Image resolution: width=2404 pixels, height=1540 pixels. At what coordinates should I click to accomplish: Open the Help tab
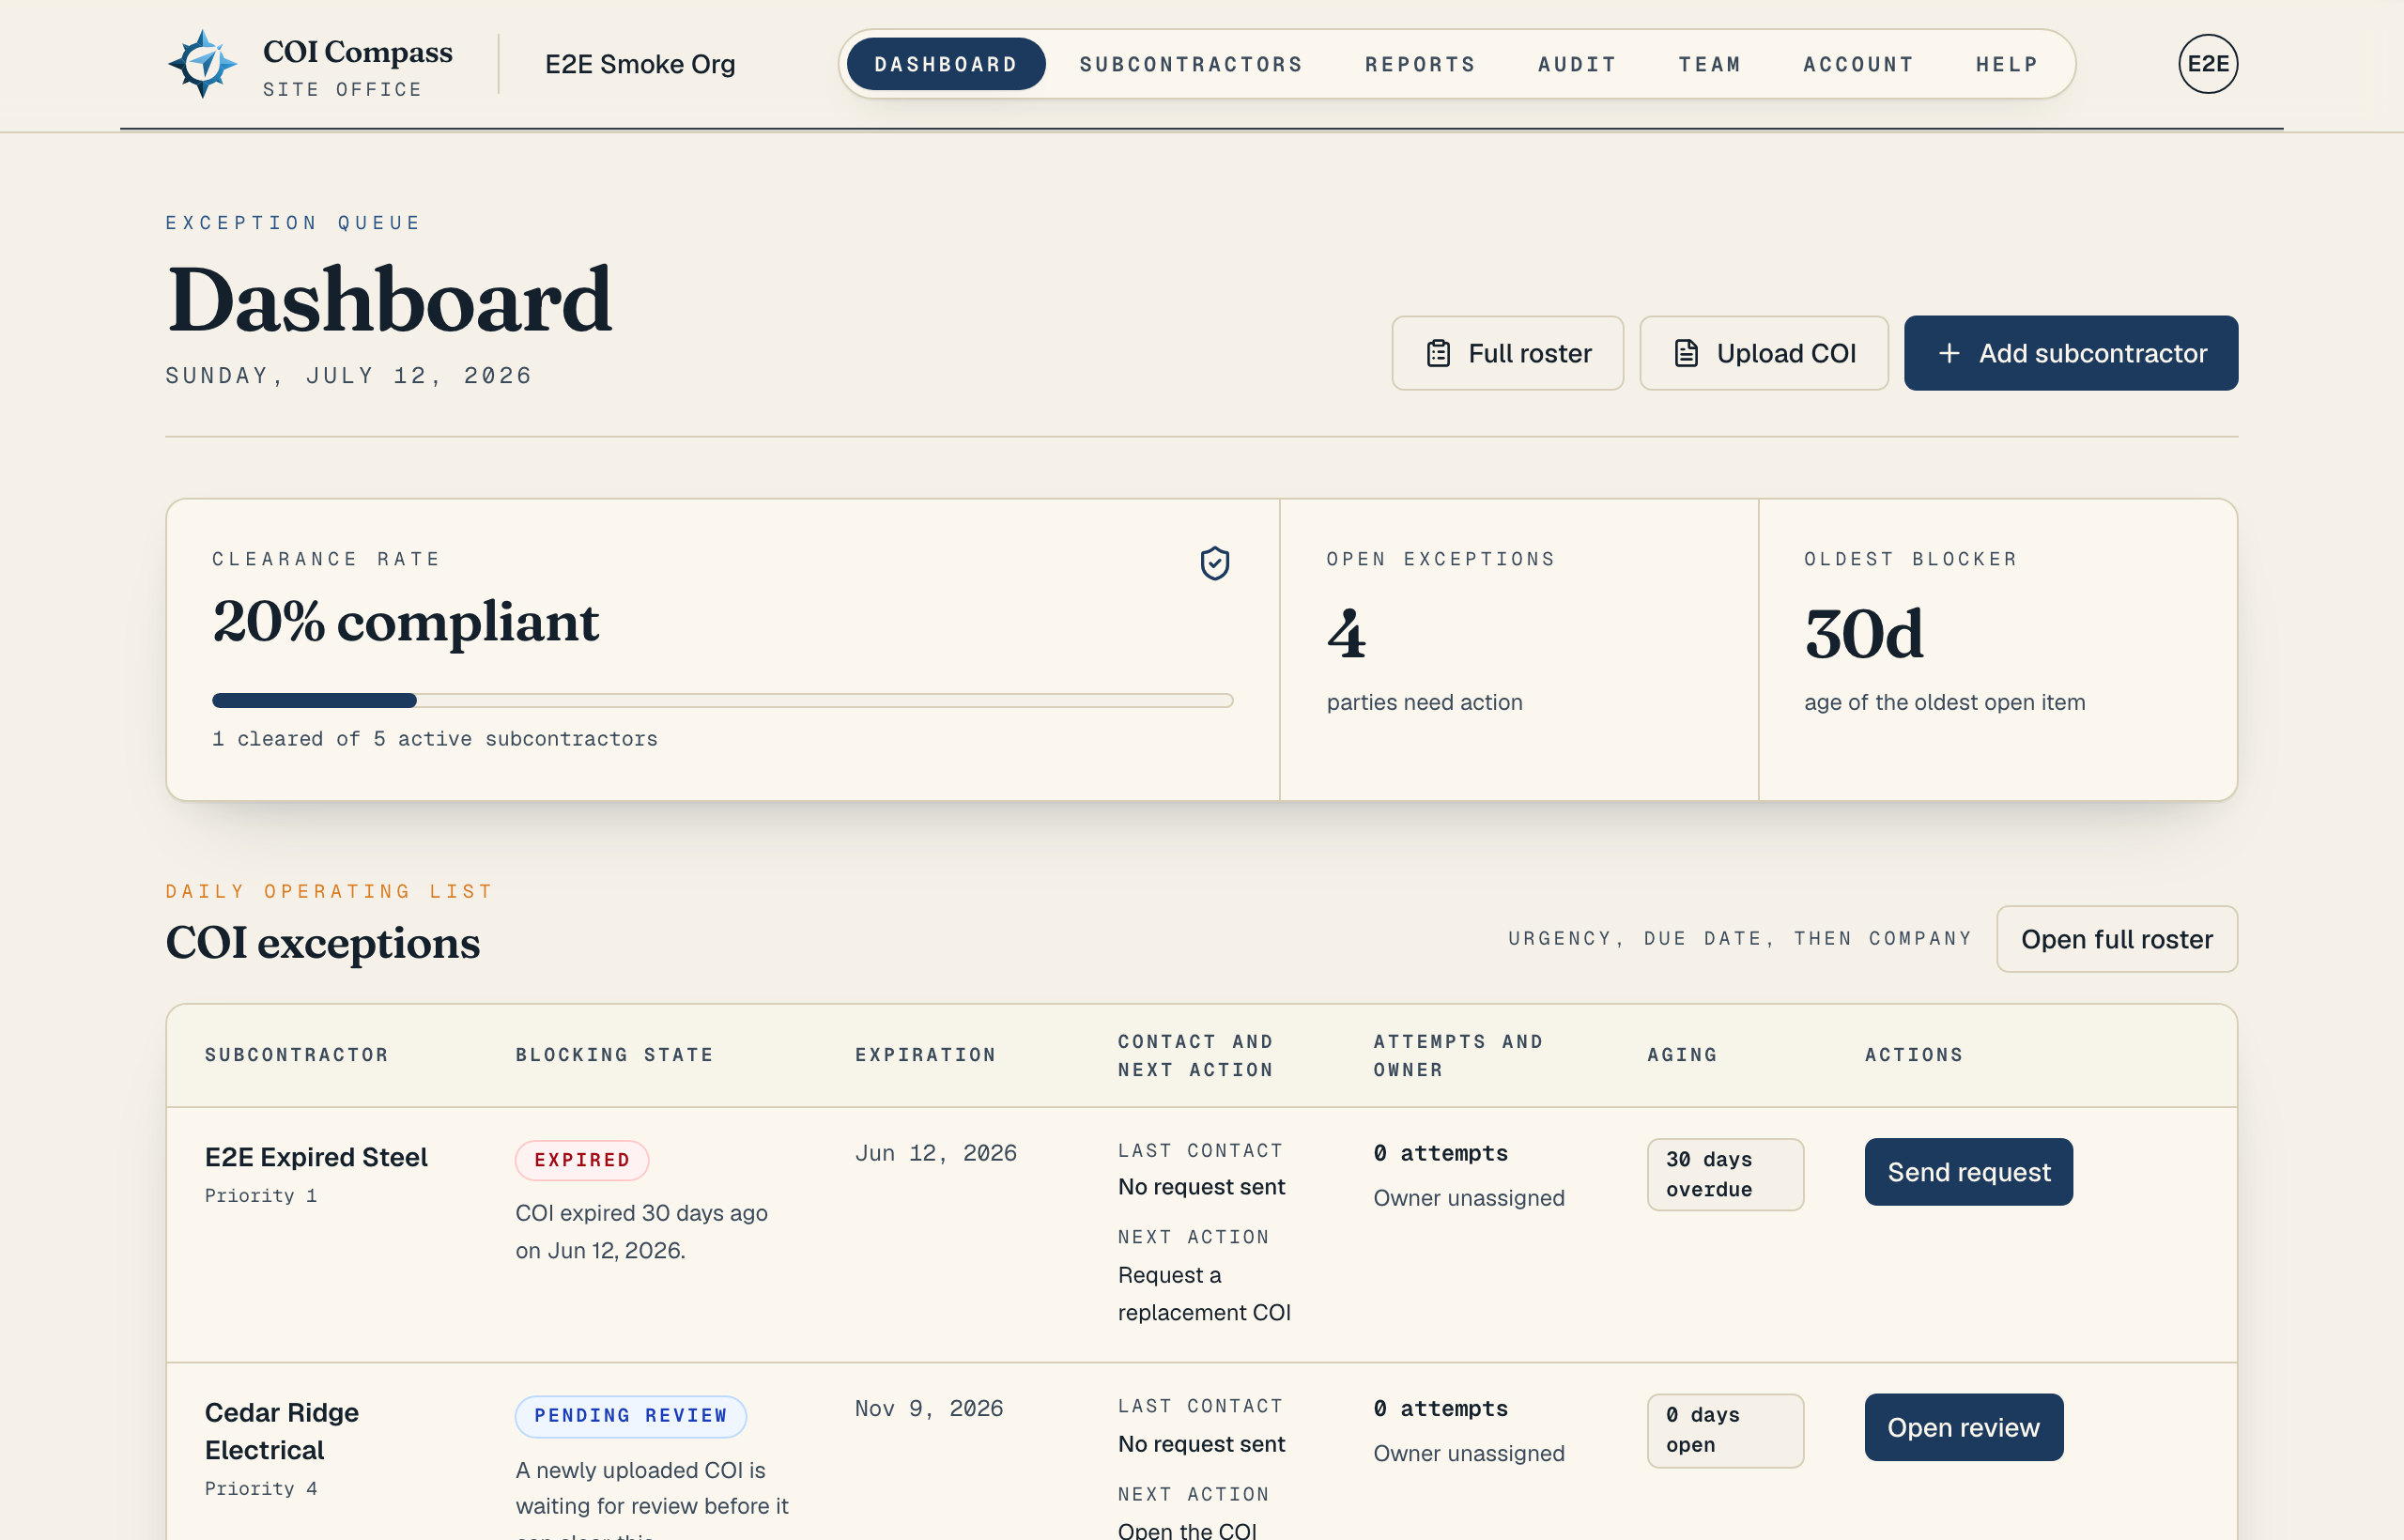tap(2007, 64)
